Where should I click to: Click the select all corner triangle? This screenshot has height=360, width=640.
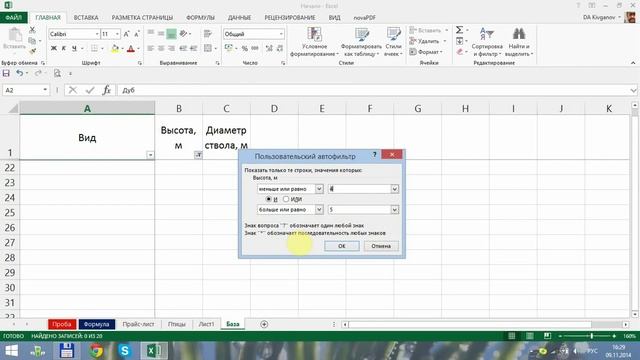[13, 109]
